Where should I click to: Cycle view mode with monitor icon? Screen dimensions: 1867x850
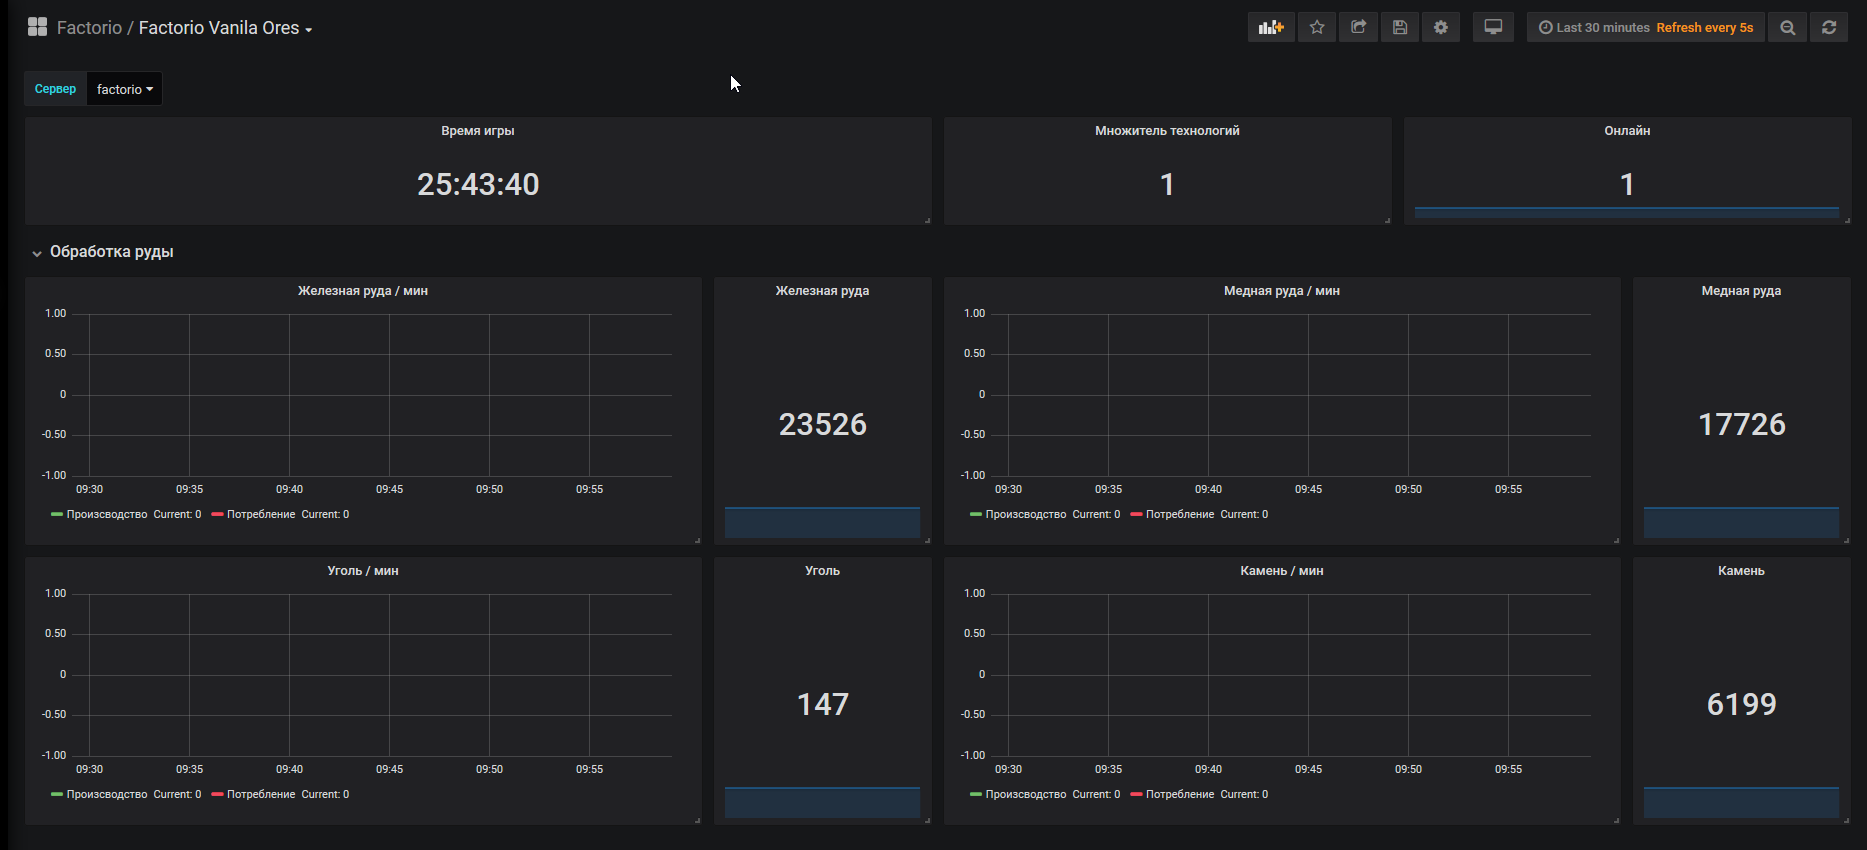1493,28
